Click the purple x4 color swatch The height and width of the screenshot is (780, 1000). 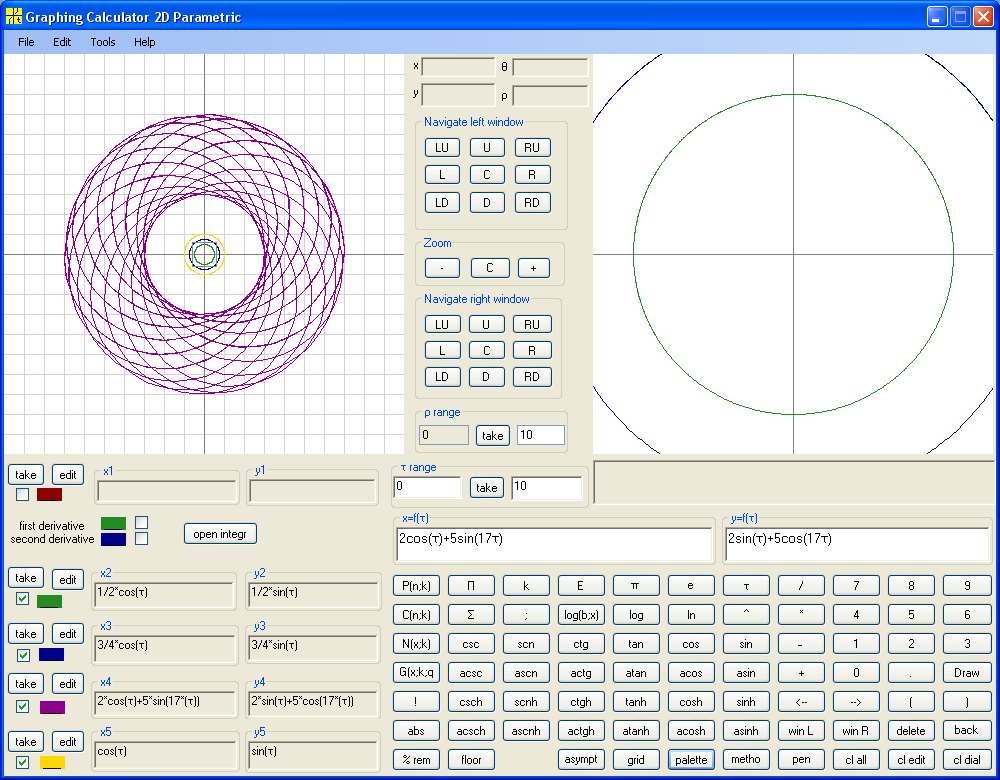(52, 707)
